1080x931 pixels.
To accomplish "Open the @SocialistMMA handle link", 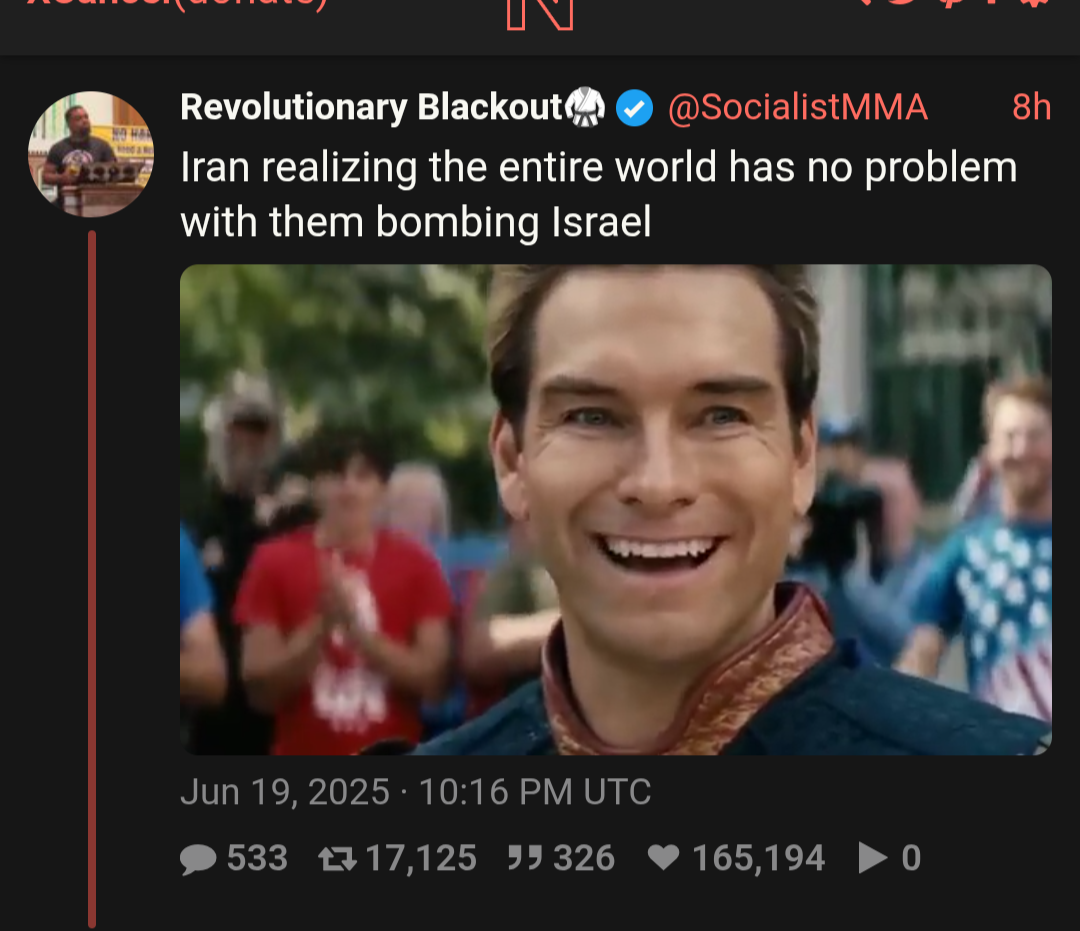I will [798, 107].
